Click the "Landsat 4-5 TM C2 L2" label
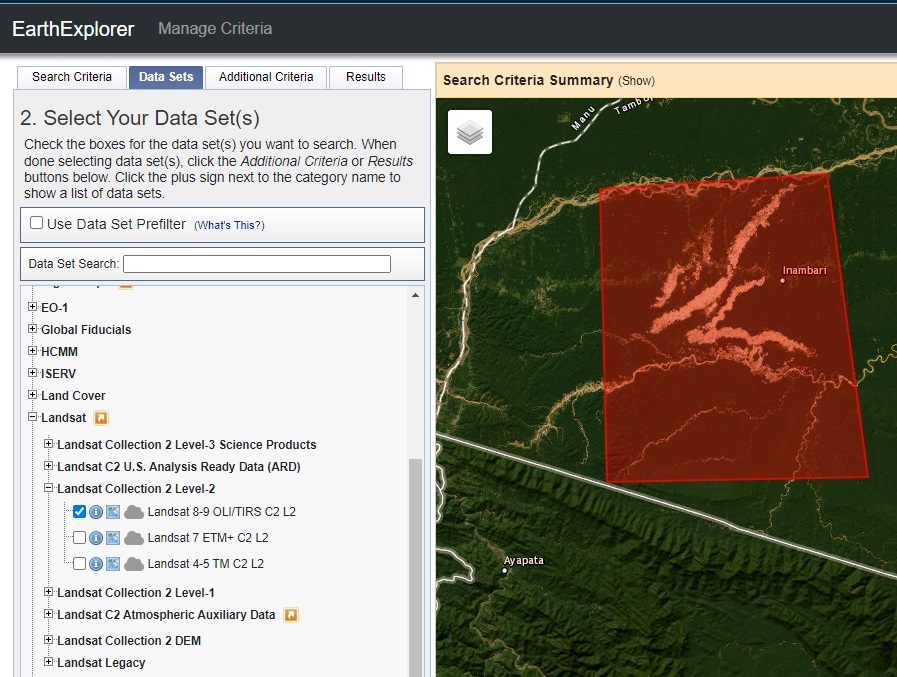 (x=206, y=564)
